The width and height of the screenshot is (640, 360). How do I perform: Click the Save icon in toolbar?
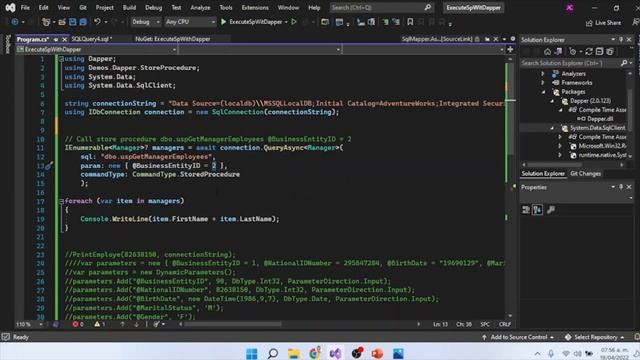click(72, 22)
